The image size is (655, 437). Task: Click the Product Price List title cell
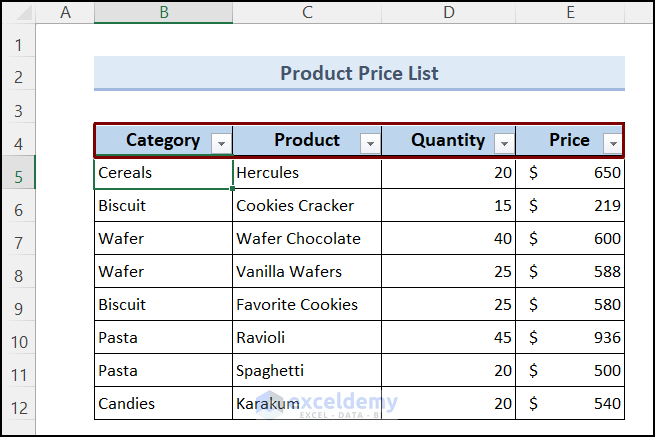click(x=359, y=73)
